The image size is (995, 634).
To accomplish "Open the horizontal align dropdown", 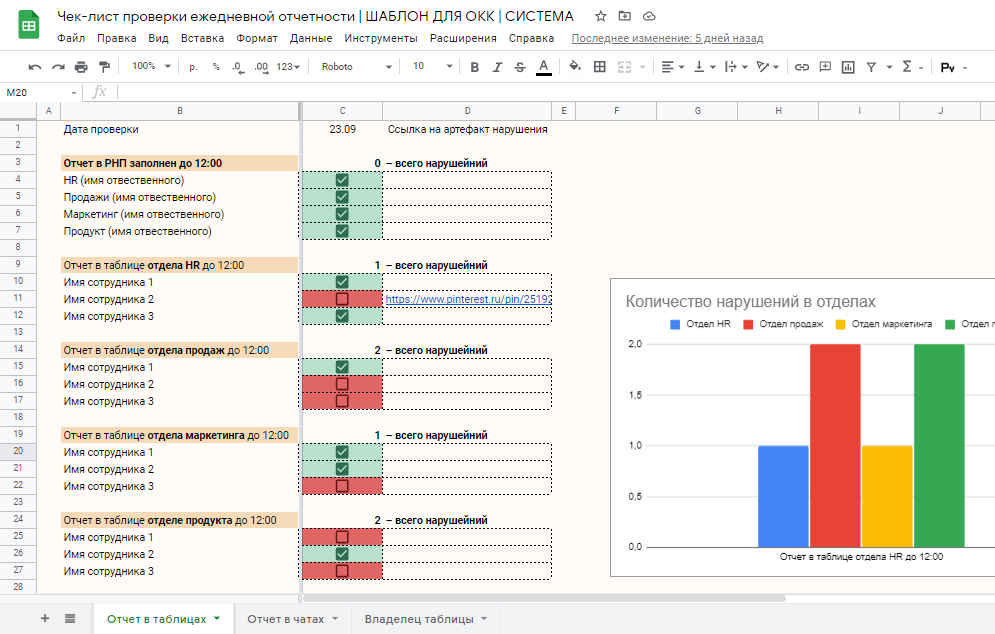I will 673,67.
